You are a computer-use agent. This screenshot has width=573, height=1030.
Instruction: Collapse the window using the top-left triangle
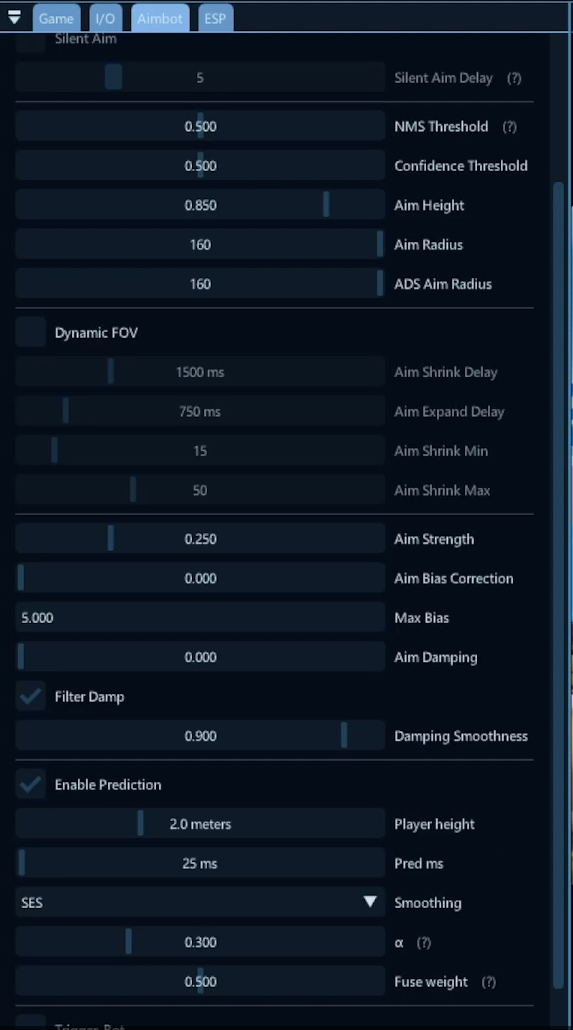14,17
